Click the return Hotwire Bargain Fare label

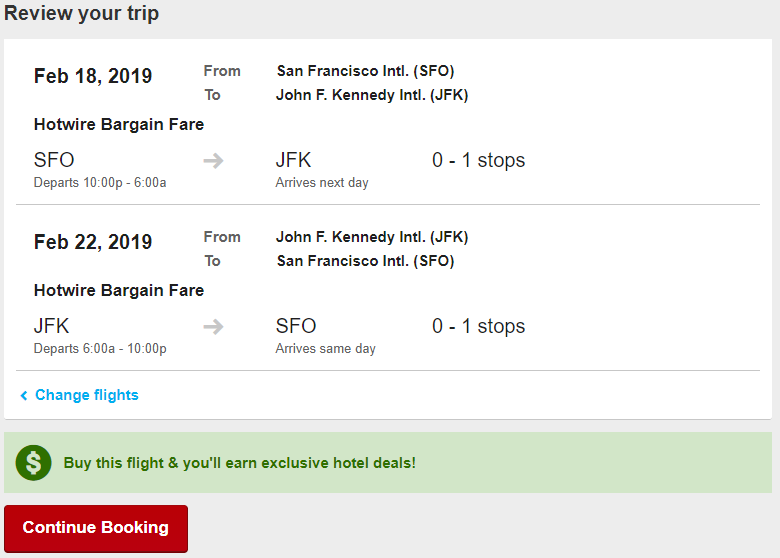[x=119, y=290]
